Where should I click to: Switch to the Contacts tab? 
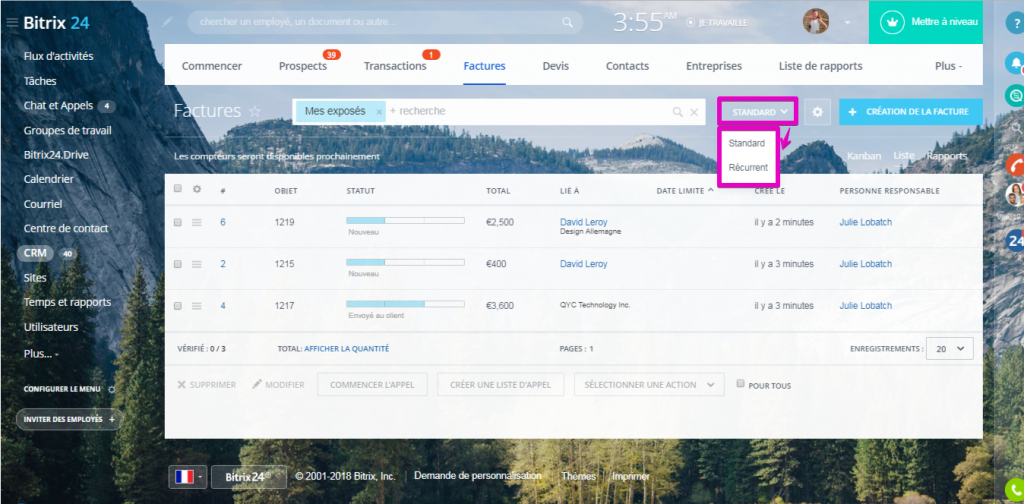(628, 66)
